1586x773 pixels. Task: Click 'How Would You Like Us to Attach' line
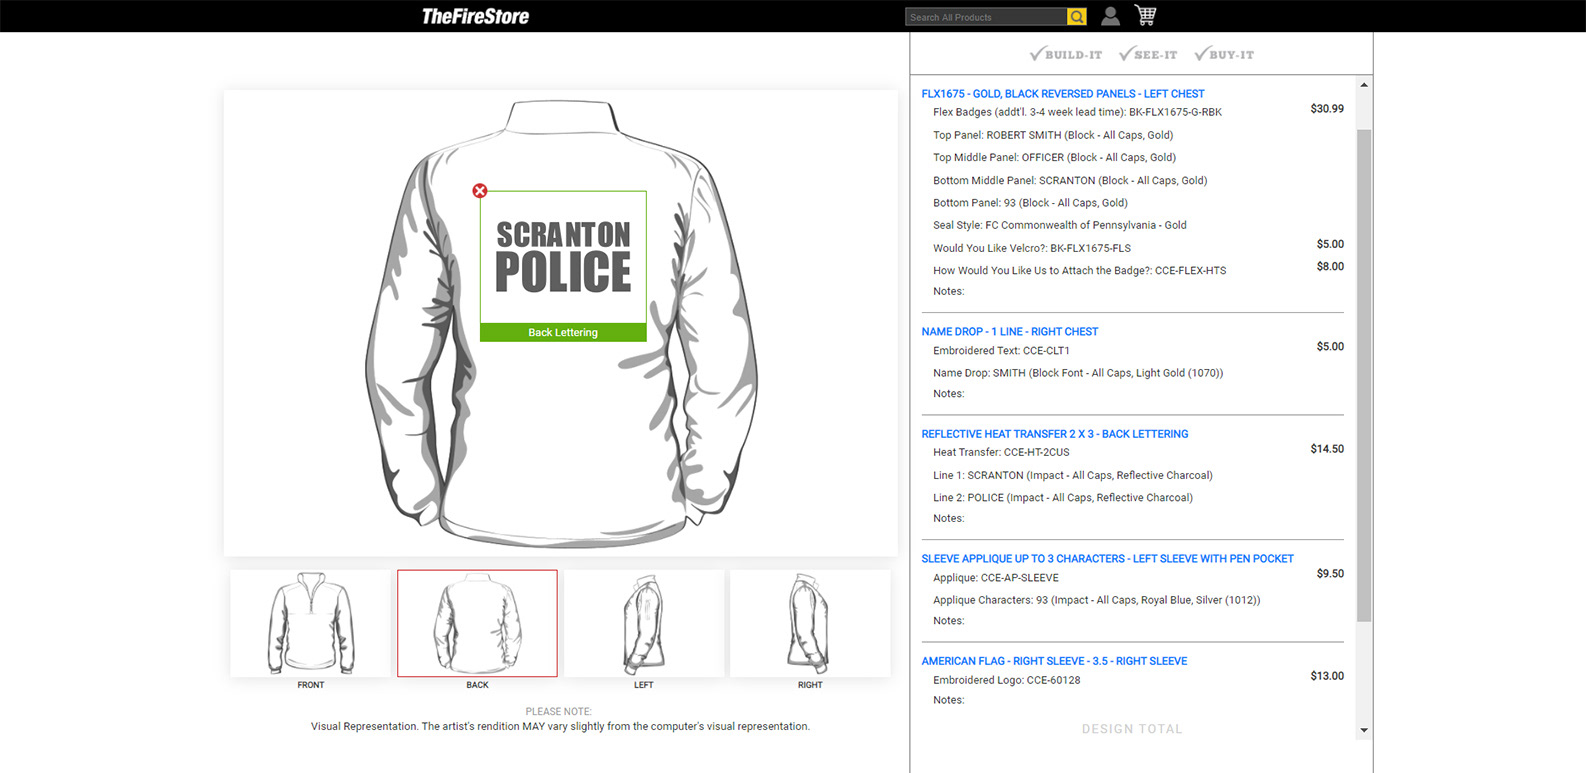click(1079, 271)
